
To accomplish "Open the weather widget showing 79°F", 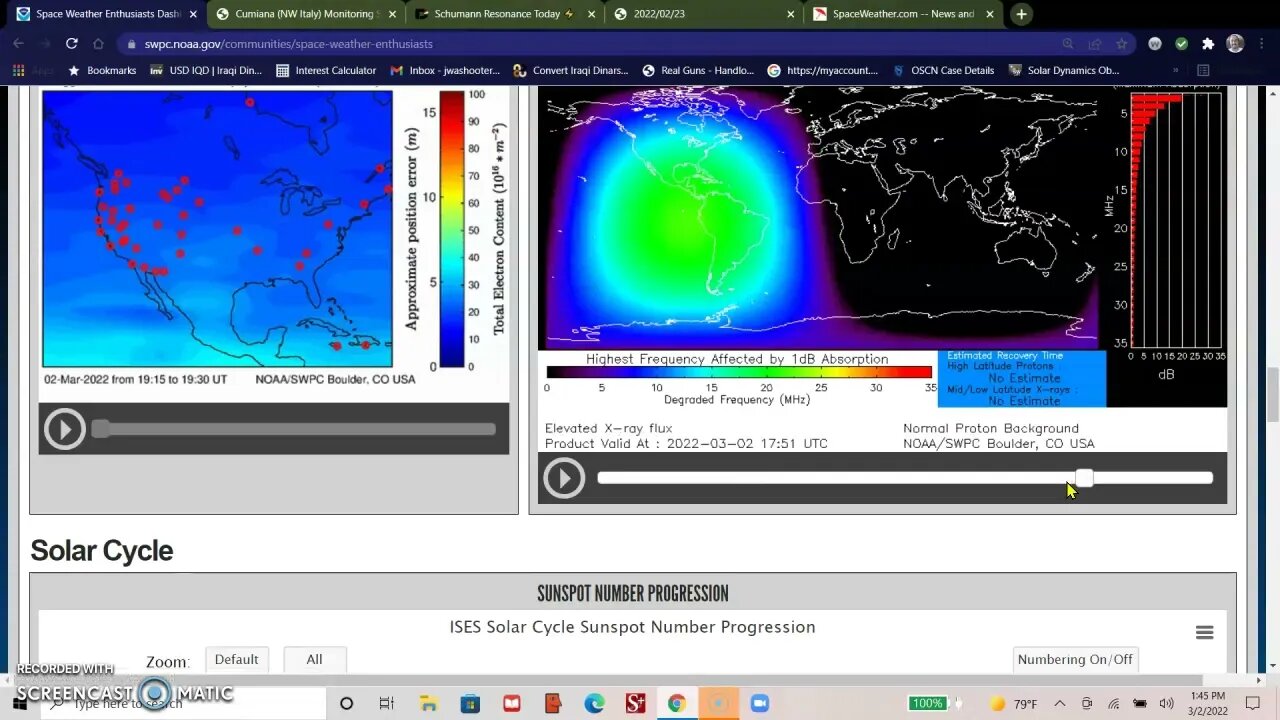I will coord(1014,704).
